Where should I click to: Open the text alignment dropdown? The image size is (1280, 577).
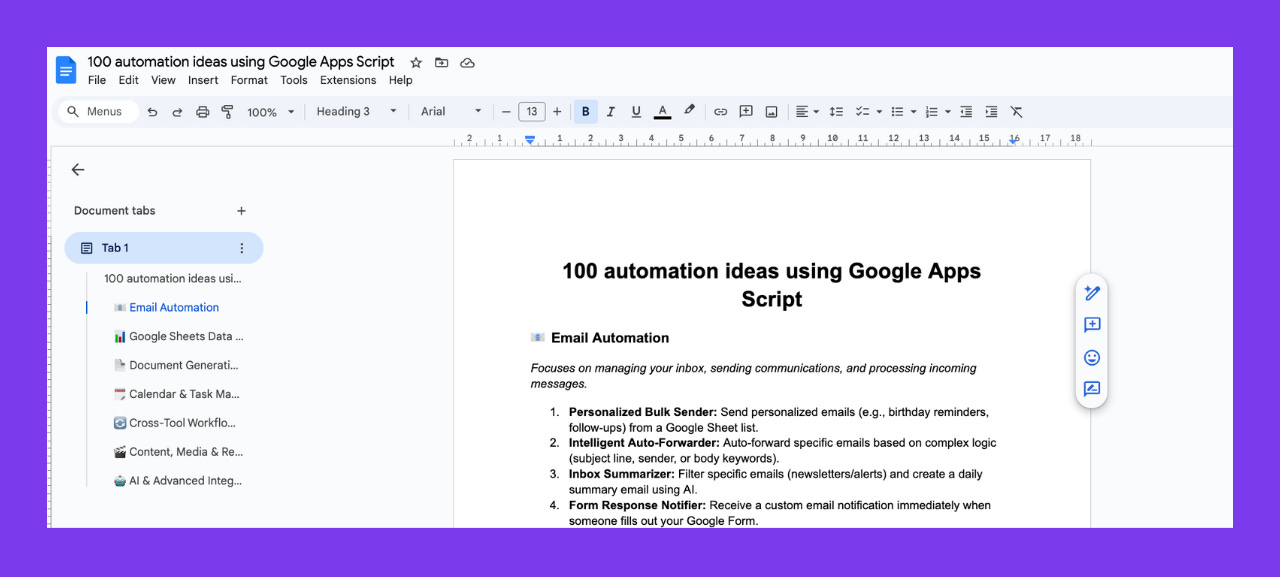coord(807,112)
